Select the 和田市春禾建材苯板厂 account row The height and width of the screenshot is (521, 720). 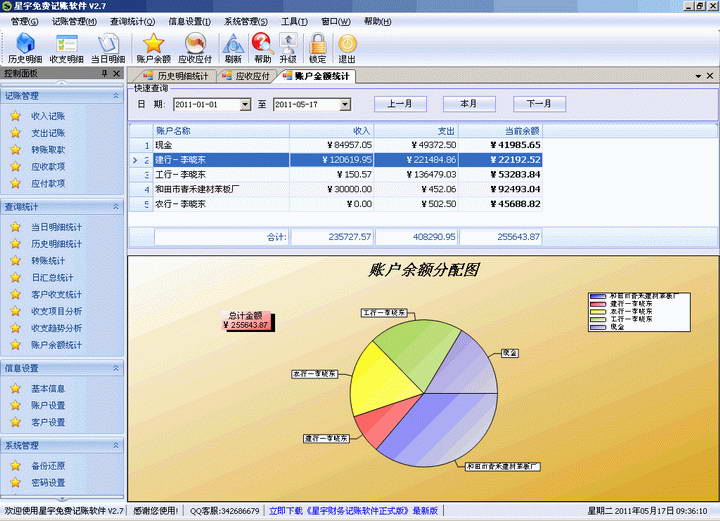pos(336,189)
